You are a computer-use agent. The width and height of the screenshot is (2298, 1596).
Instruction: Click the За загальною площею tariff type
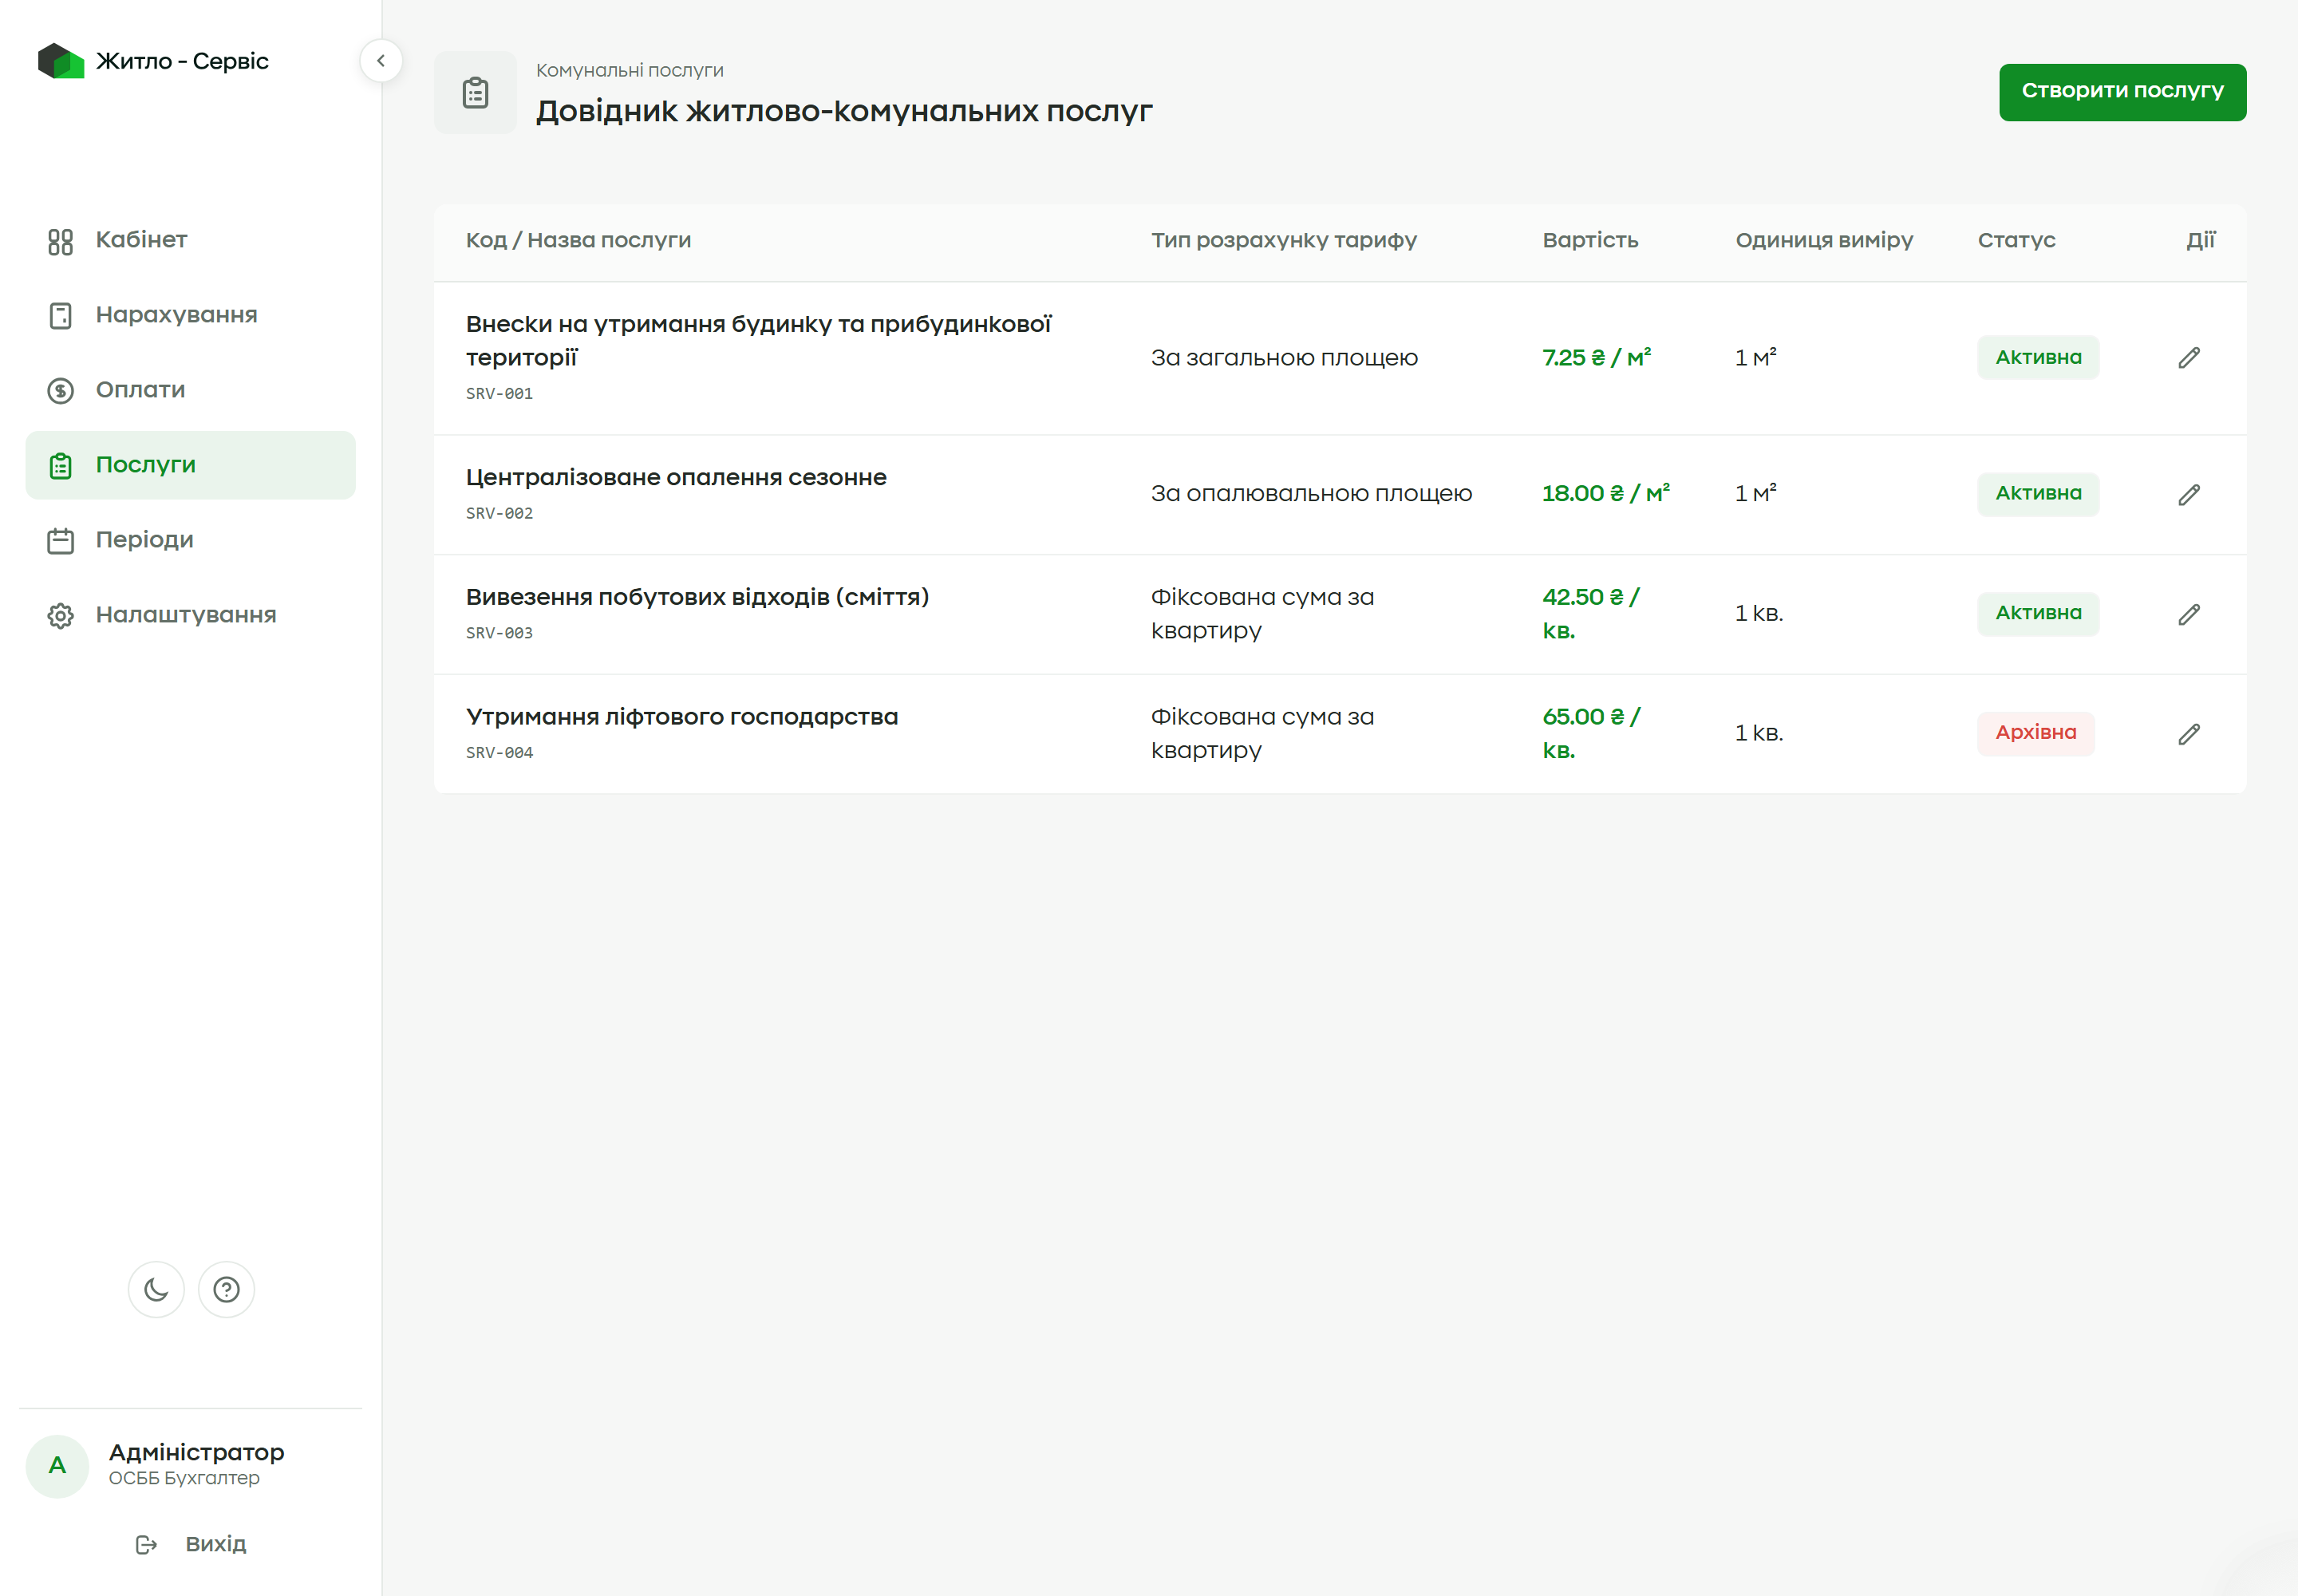point(1284,358)
